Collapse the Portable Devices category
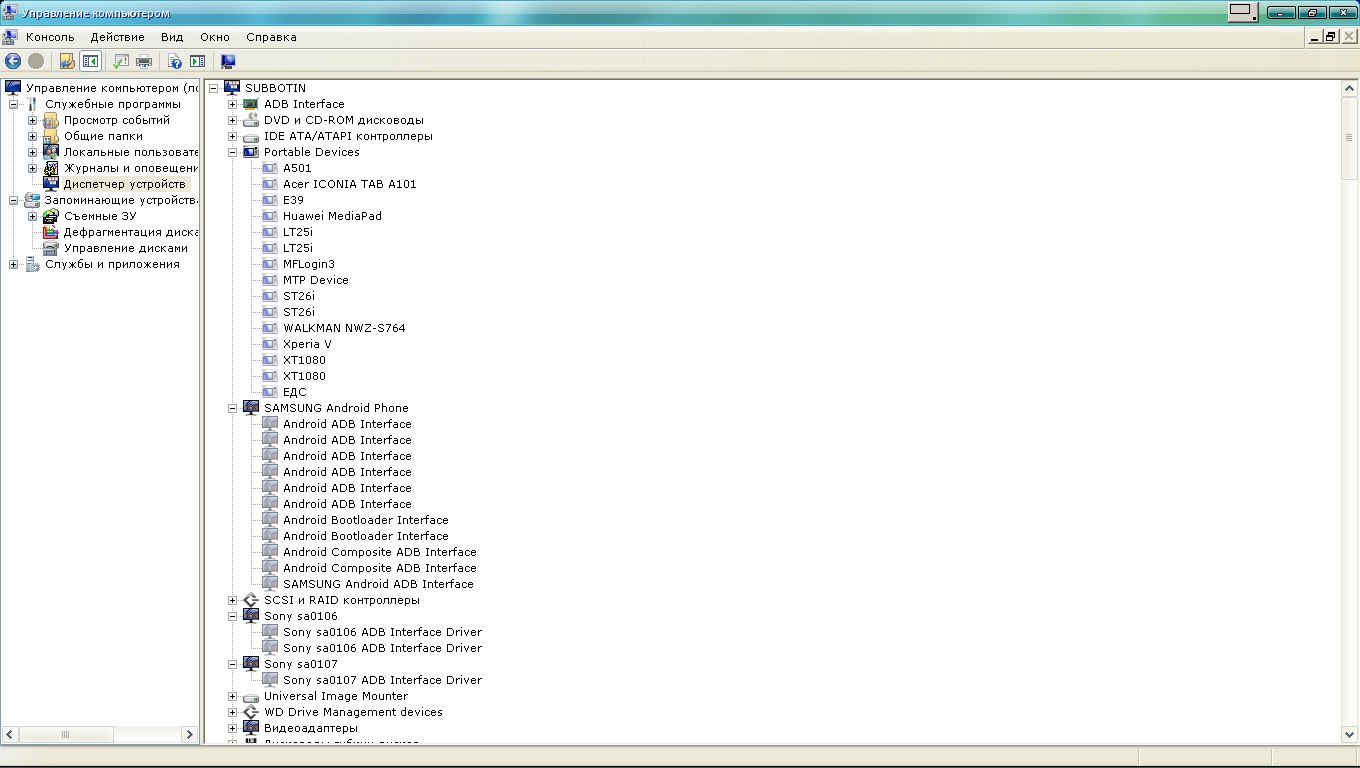Screen dimensions: 1360x768 coord(232,152)
